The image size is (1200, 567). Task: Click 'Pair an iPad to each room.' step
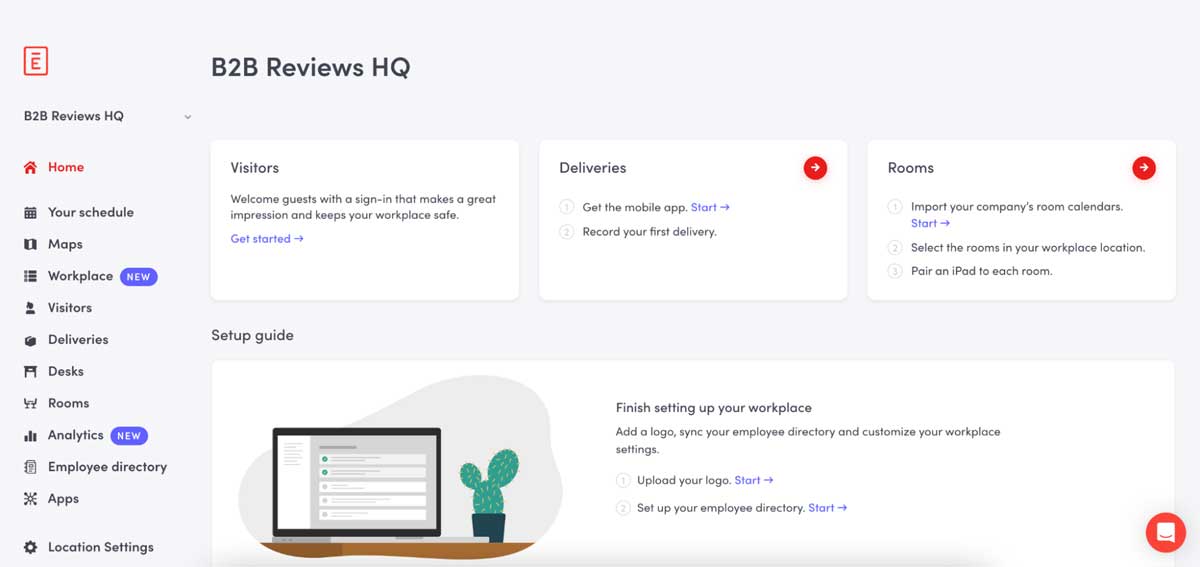[x=982, y=272]
